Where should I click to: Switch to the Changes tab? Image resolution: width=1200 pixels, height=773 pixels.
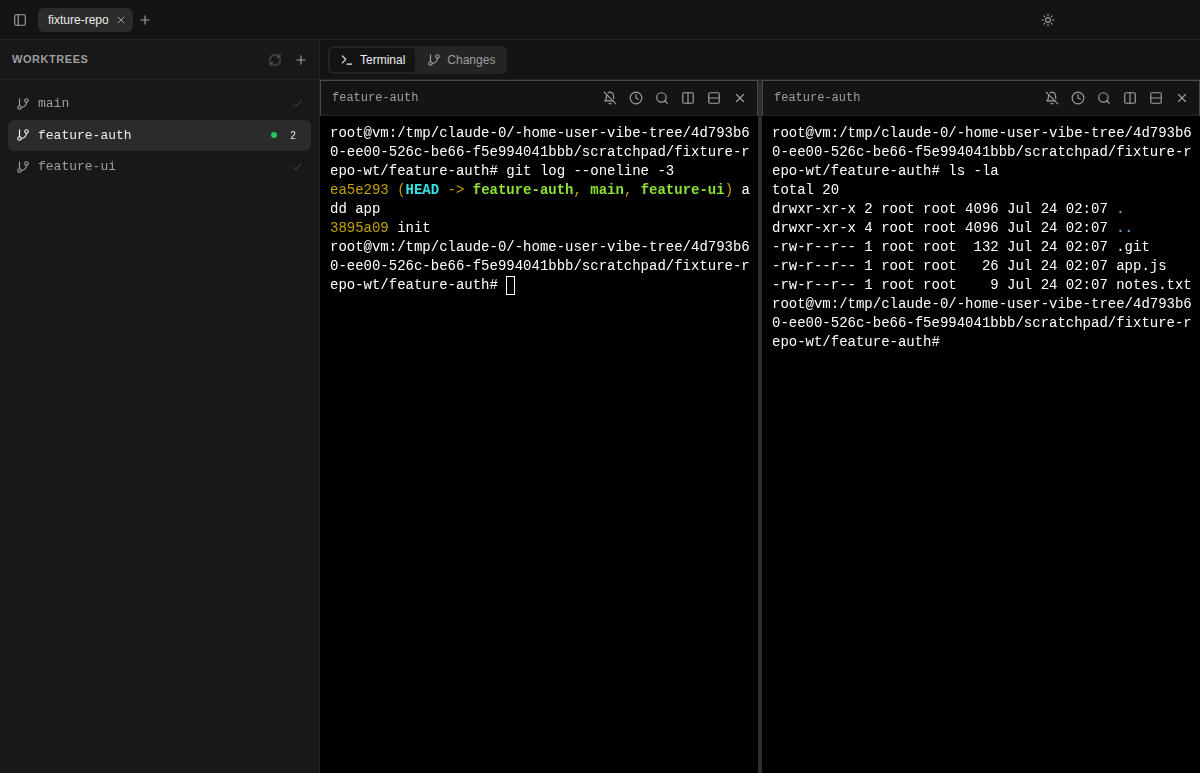461,60
